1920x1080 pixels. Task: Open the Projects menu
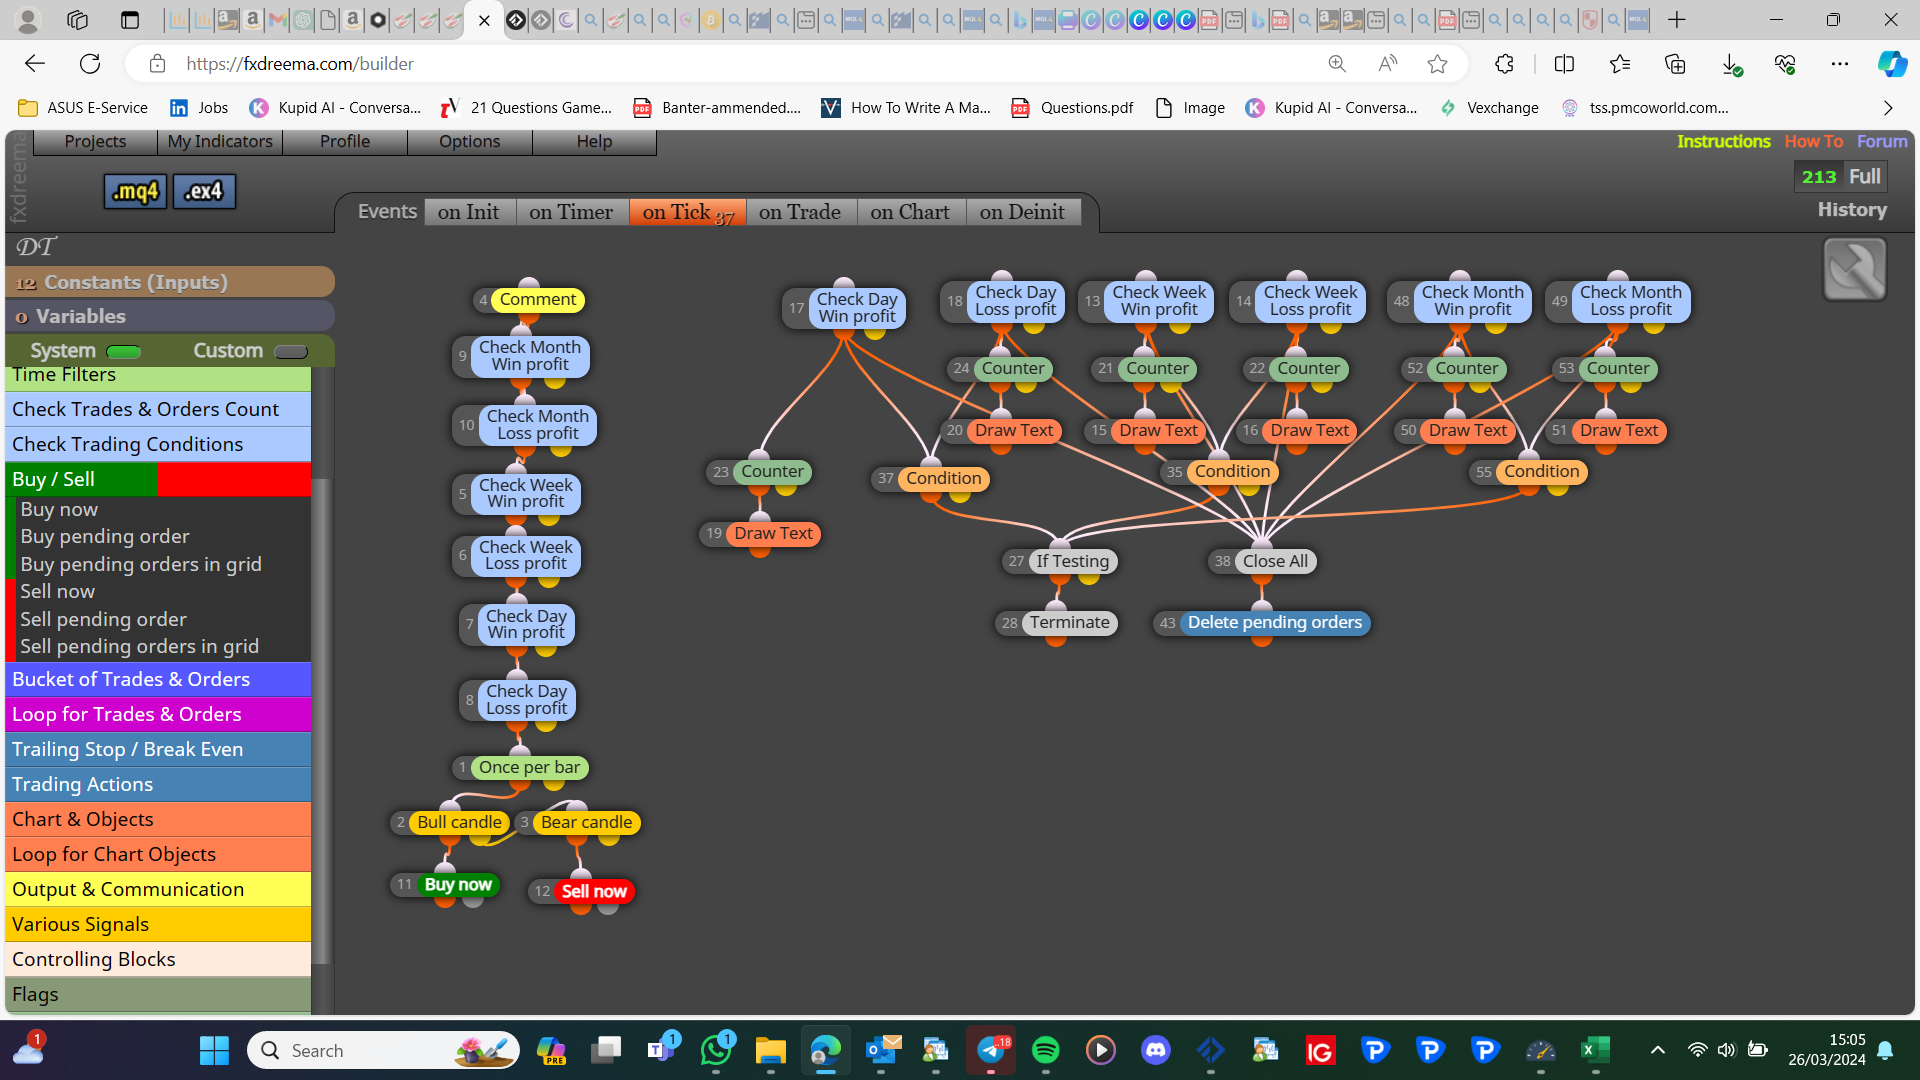[95, 142]
